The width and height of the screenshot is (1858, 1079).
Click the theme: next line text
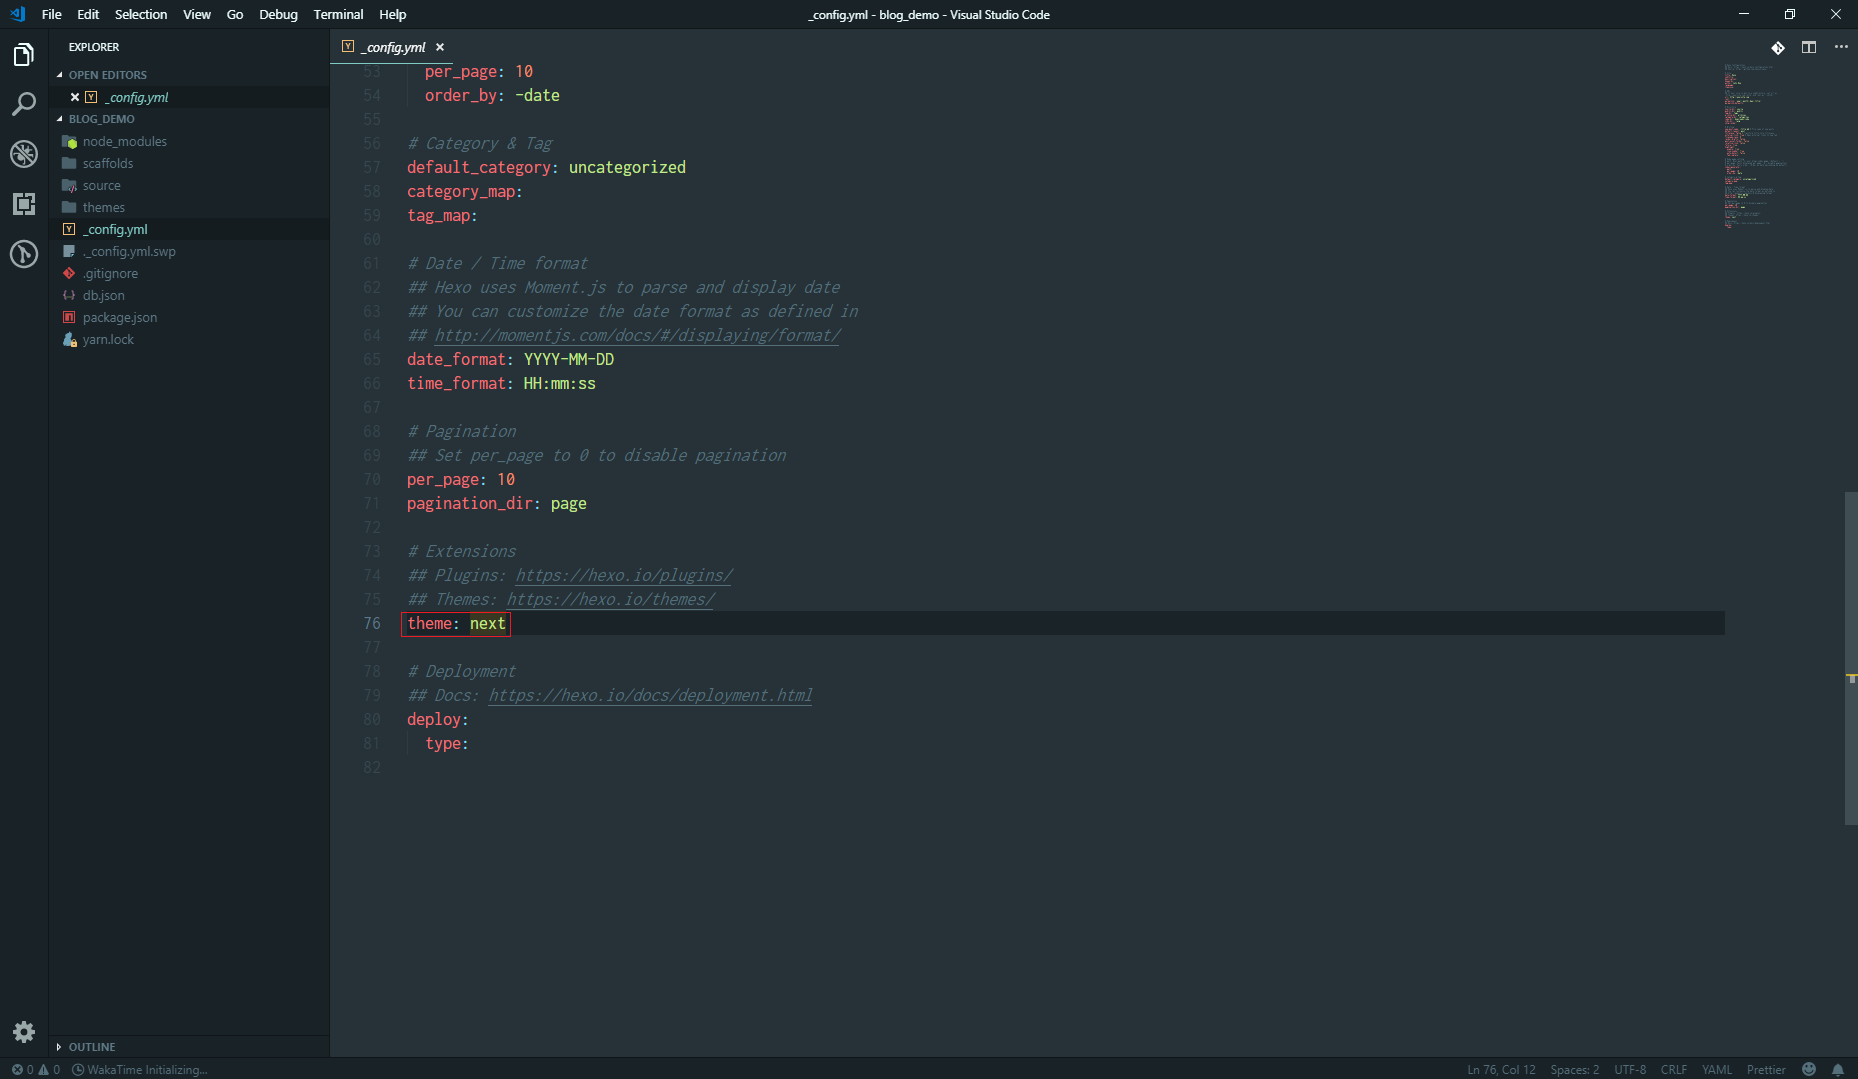point(456,623)
